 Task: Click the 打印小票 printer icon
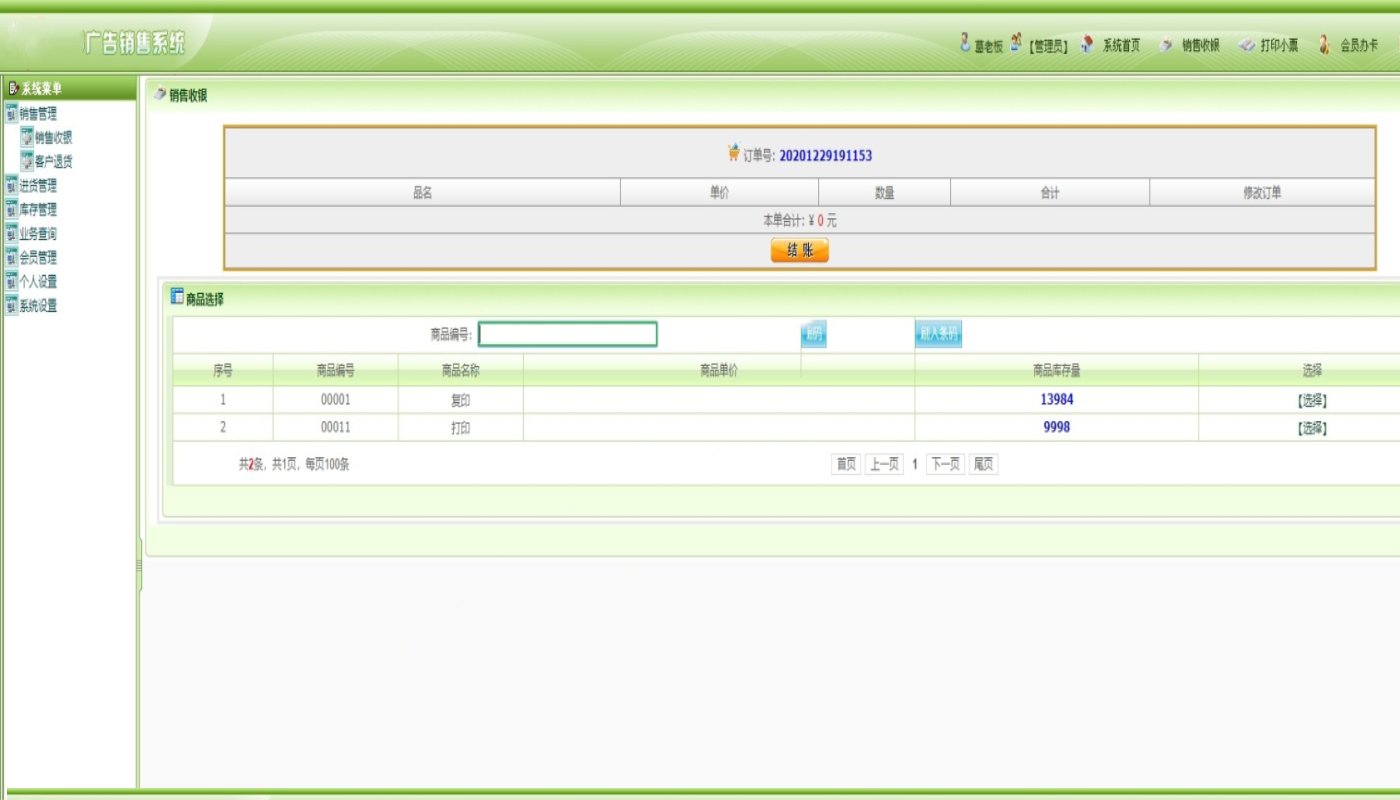[x=1246, y=45]
